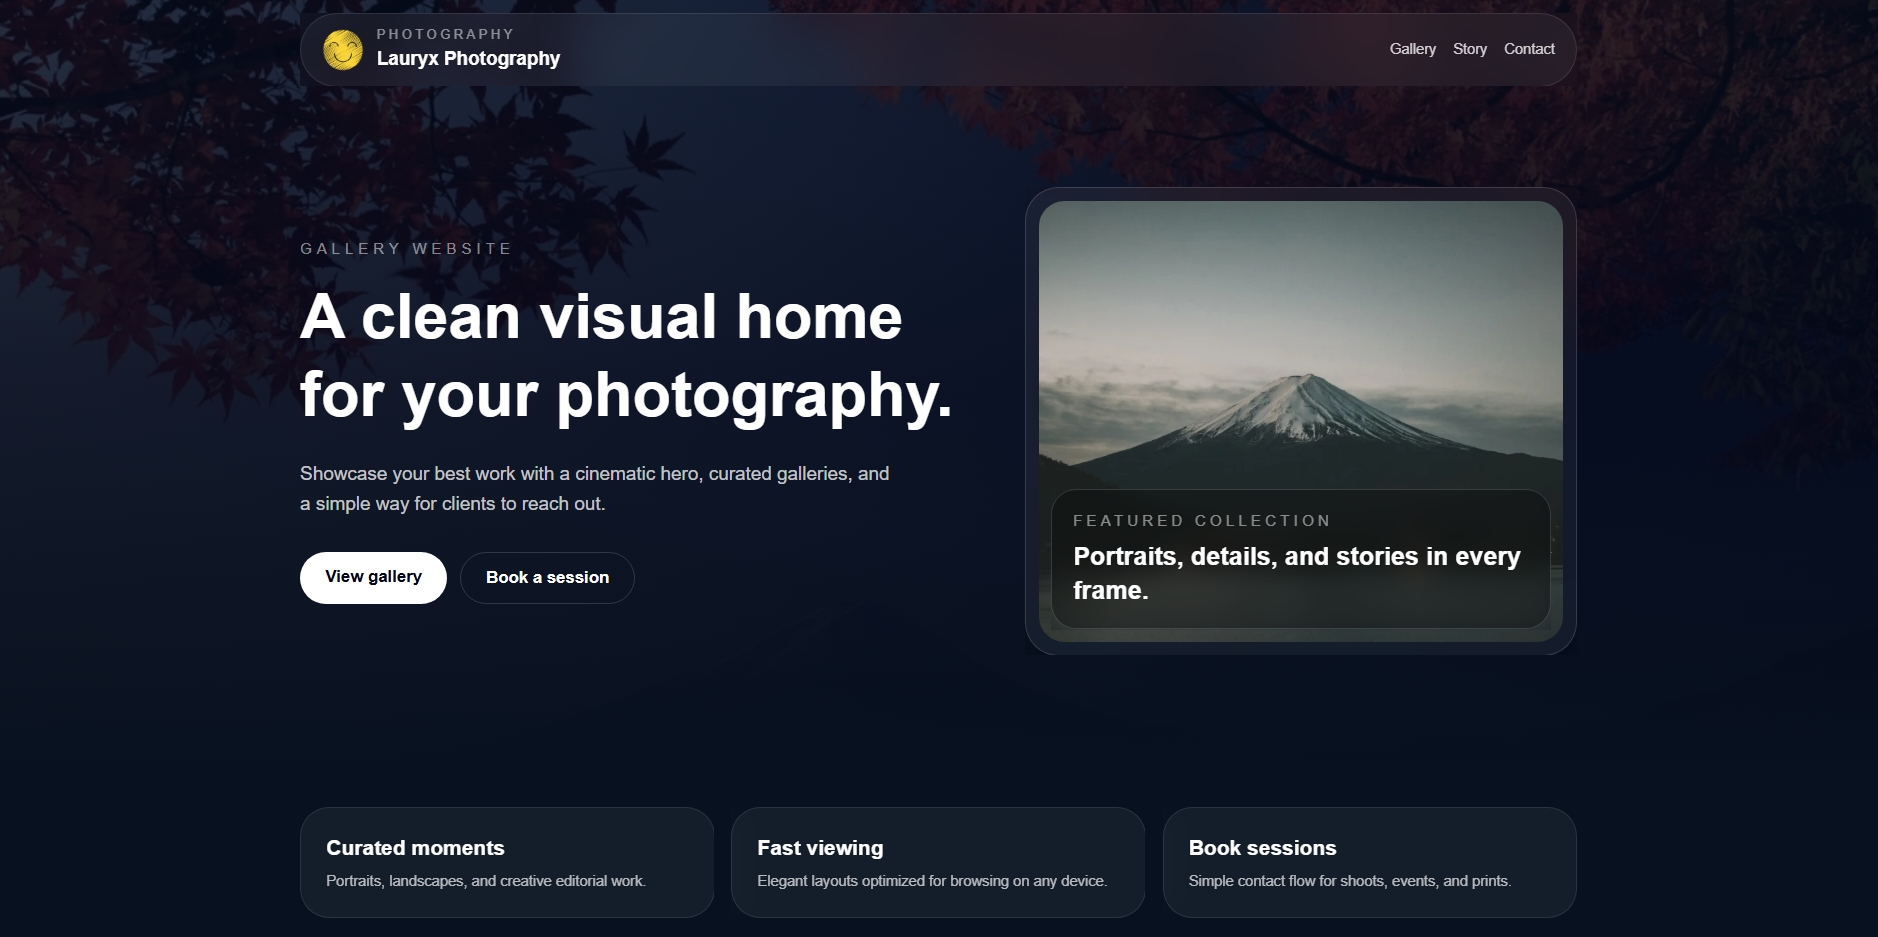The image size is (1878, 937).
Task: Click the 'A clean visual home' headline
Action: [x=625, y=356]
